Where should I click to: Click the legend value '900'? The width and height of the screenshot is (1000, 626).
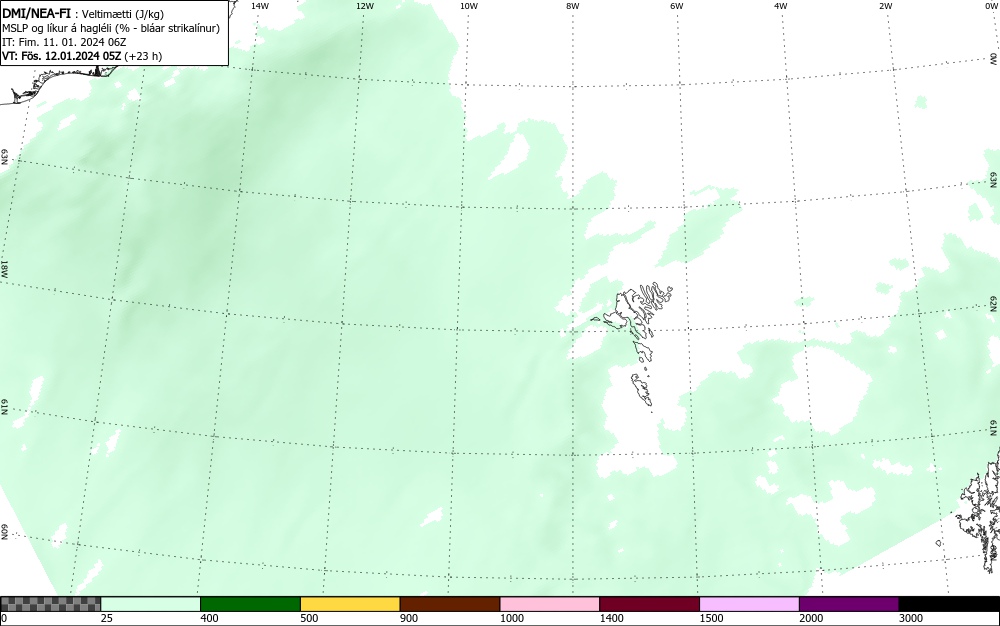point(409,618)
